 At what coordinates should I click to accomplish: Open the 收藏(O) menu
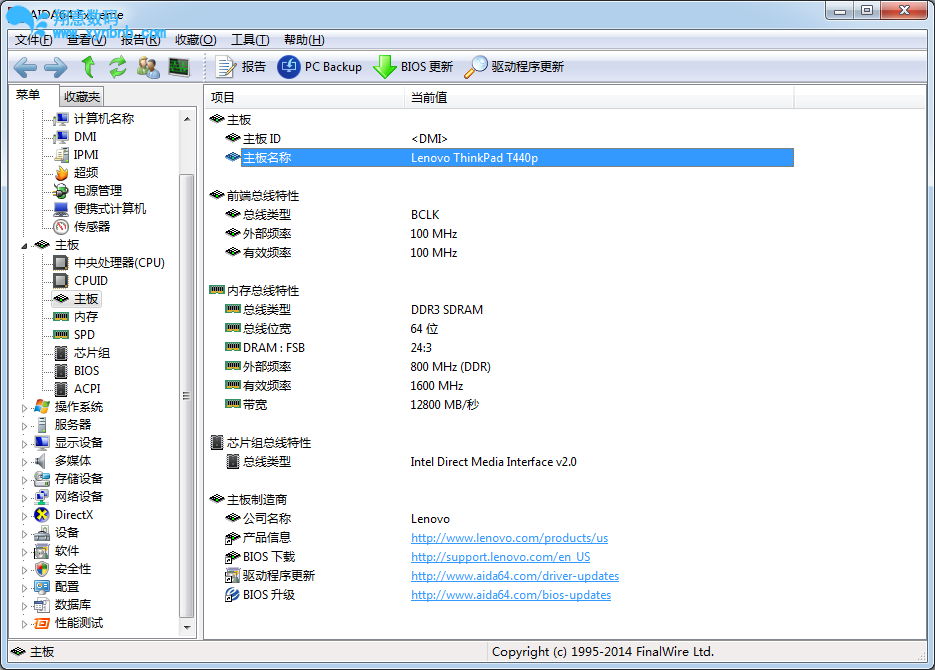tap(196, 40)
